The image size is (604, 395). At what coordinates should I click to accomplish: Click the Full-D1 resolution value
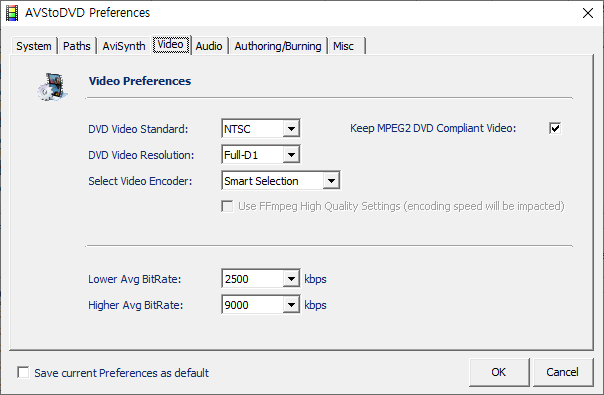pos(253,155)
